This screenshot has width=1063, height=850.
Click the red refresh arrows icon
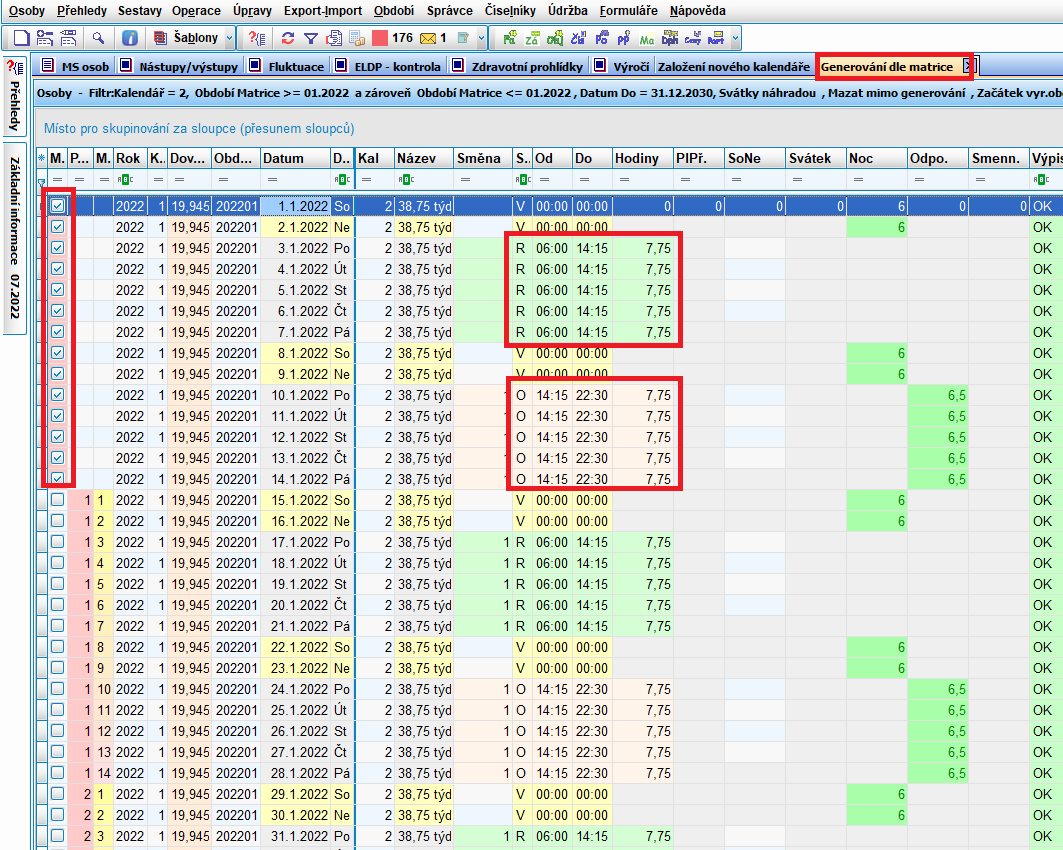tap(288, 38)
